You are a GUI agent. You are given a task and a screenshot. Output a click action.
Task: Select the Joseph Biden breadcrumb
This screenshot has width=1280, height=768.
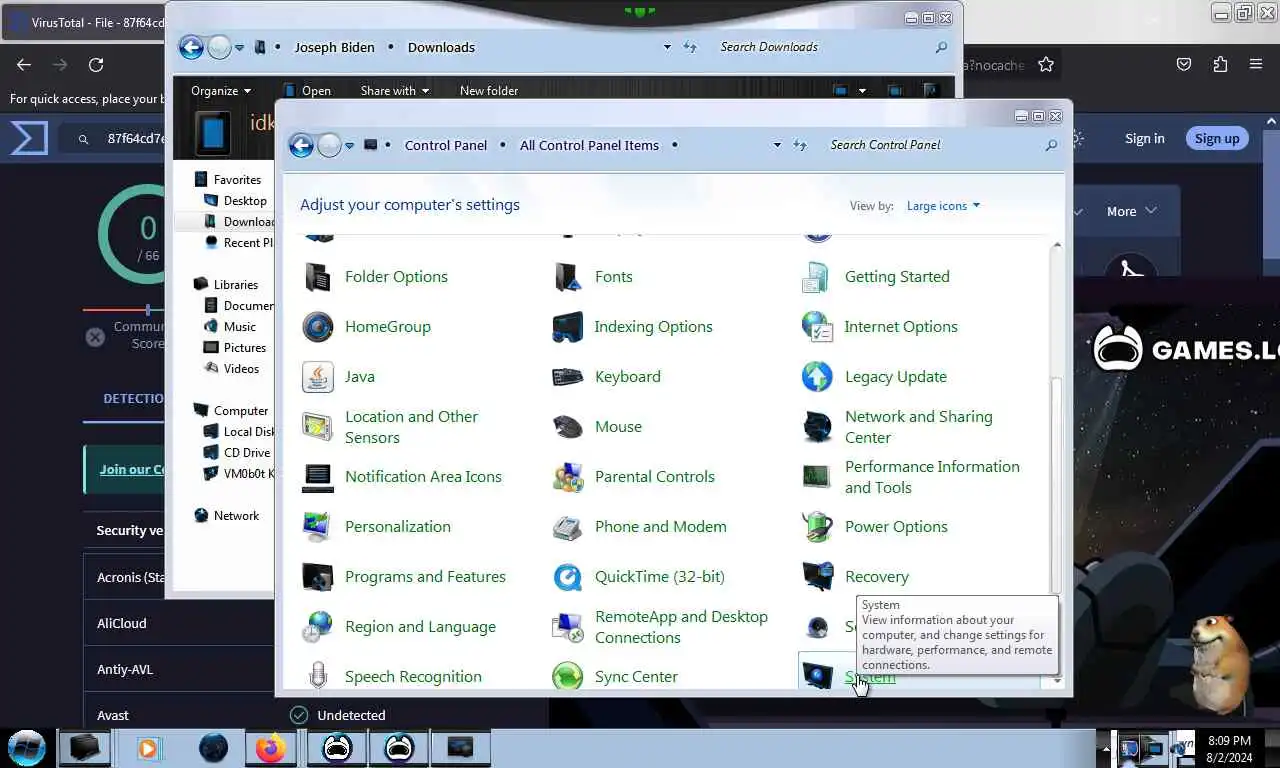click(334, 47)
